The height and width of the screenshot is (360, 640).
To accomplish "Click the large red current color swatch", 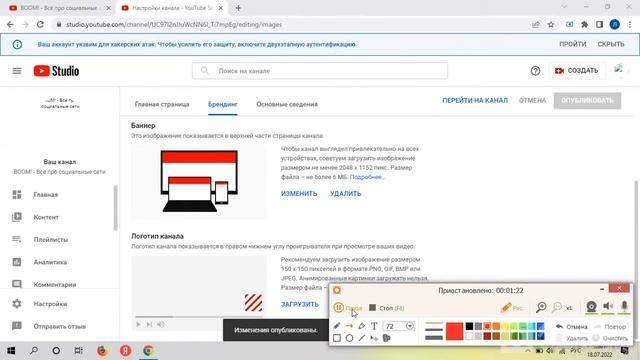I will pyautogui.click(x=454, y=331).
